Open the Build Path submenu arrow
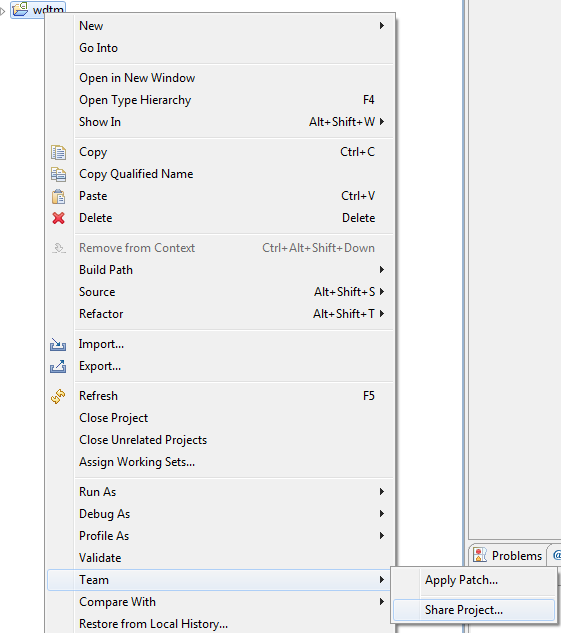 [382, 270]
